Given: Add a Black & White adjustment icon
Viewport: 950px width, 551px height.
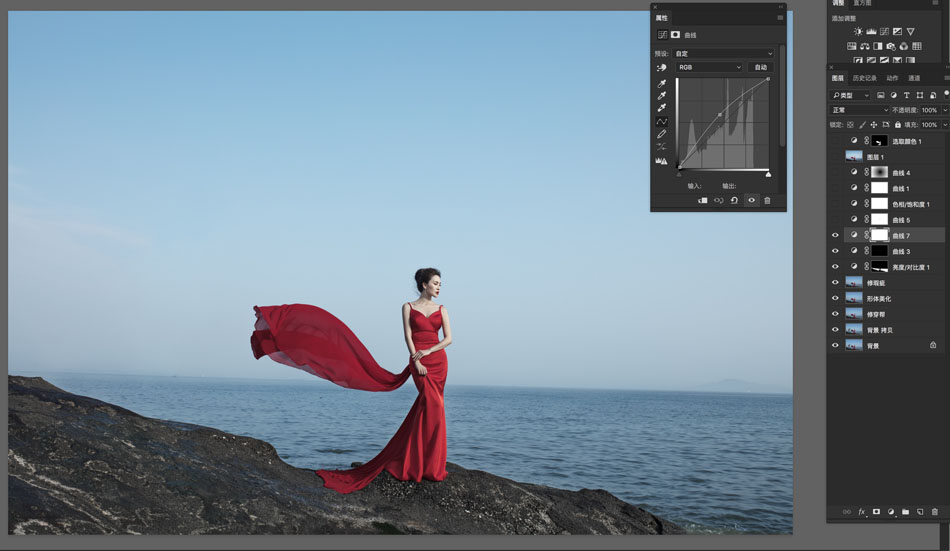Looking at the screenshot, I should [x=878, y=46].
